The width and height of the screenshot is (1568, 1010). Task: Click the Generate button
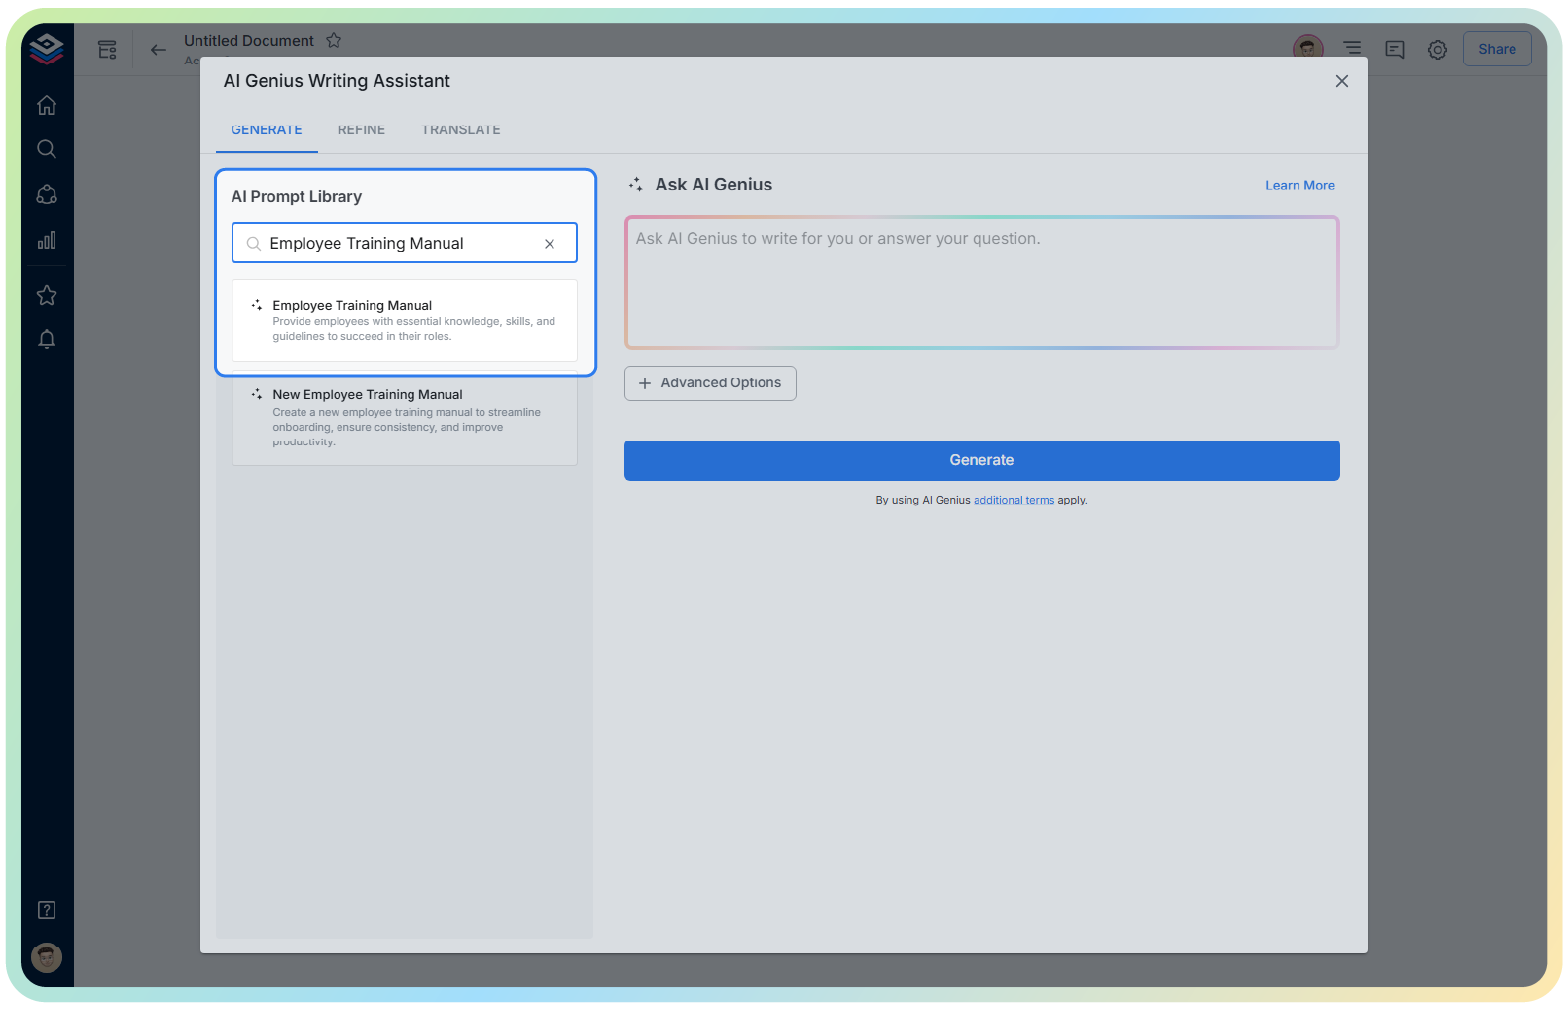[982, 461]
